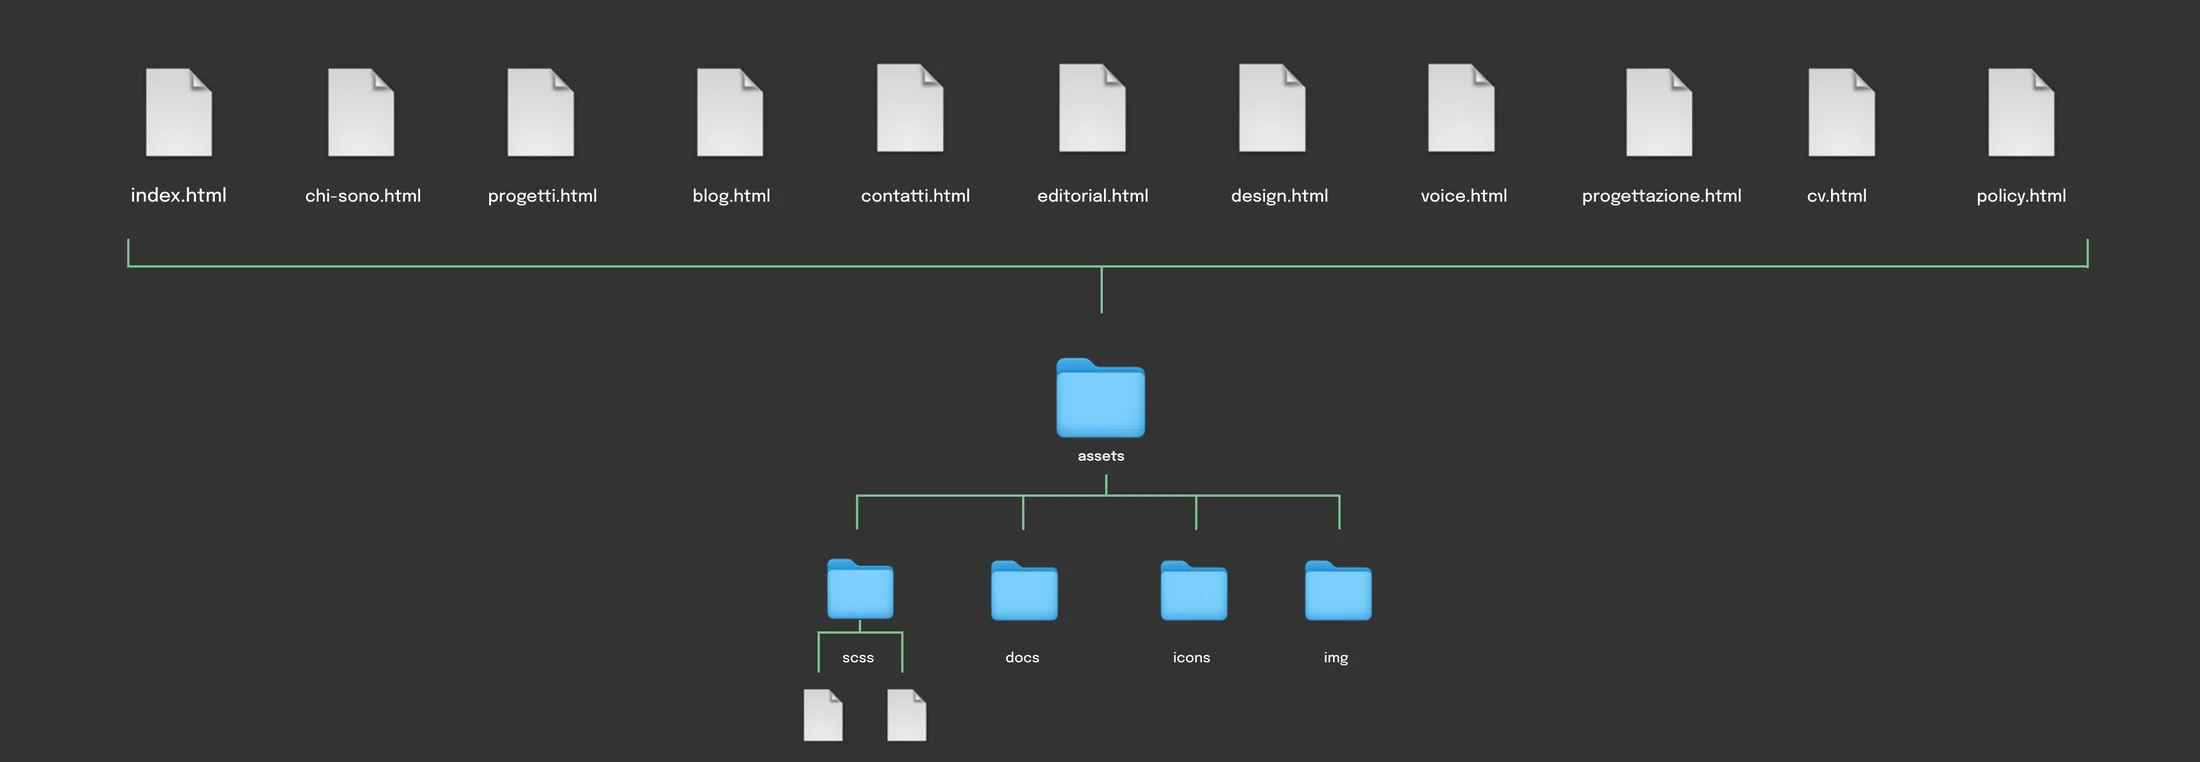This screenshot has height=762, width=2200.
Task: Click the "design.html" file name
Action: (1280, 196)
